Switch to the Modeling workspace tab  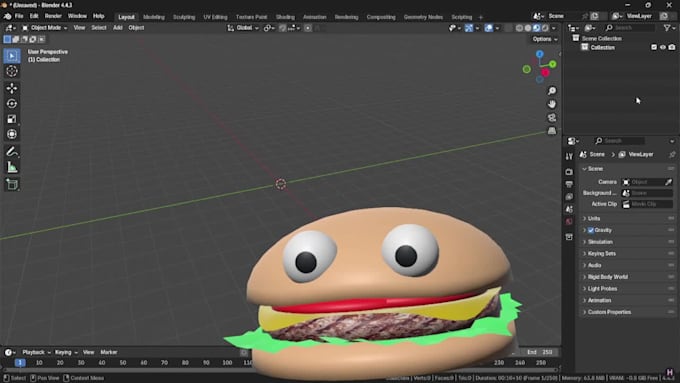154,17
